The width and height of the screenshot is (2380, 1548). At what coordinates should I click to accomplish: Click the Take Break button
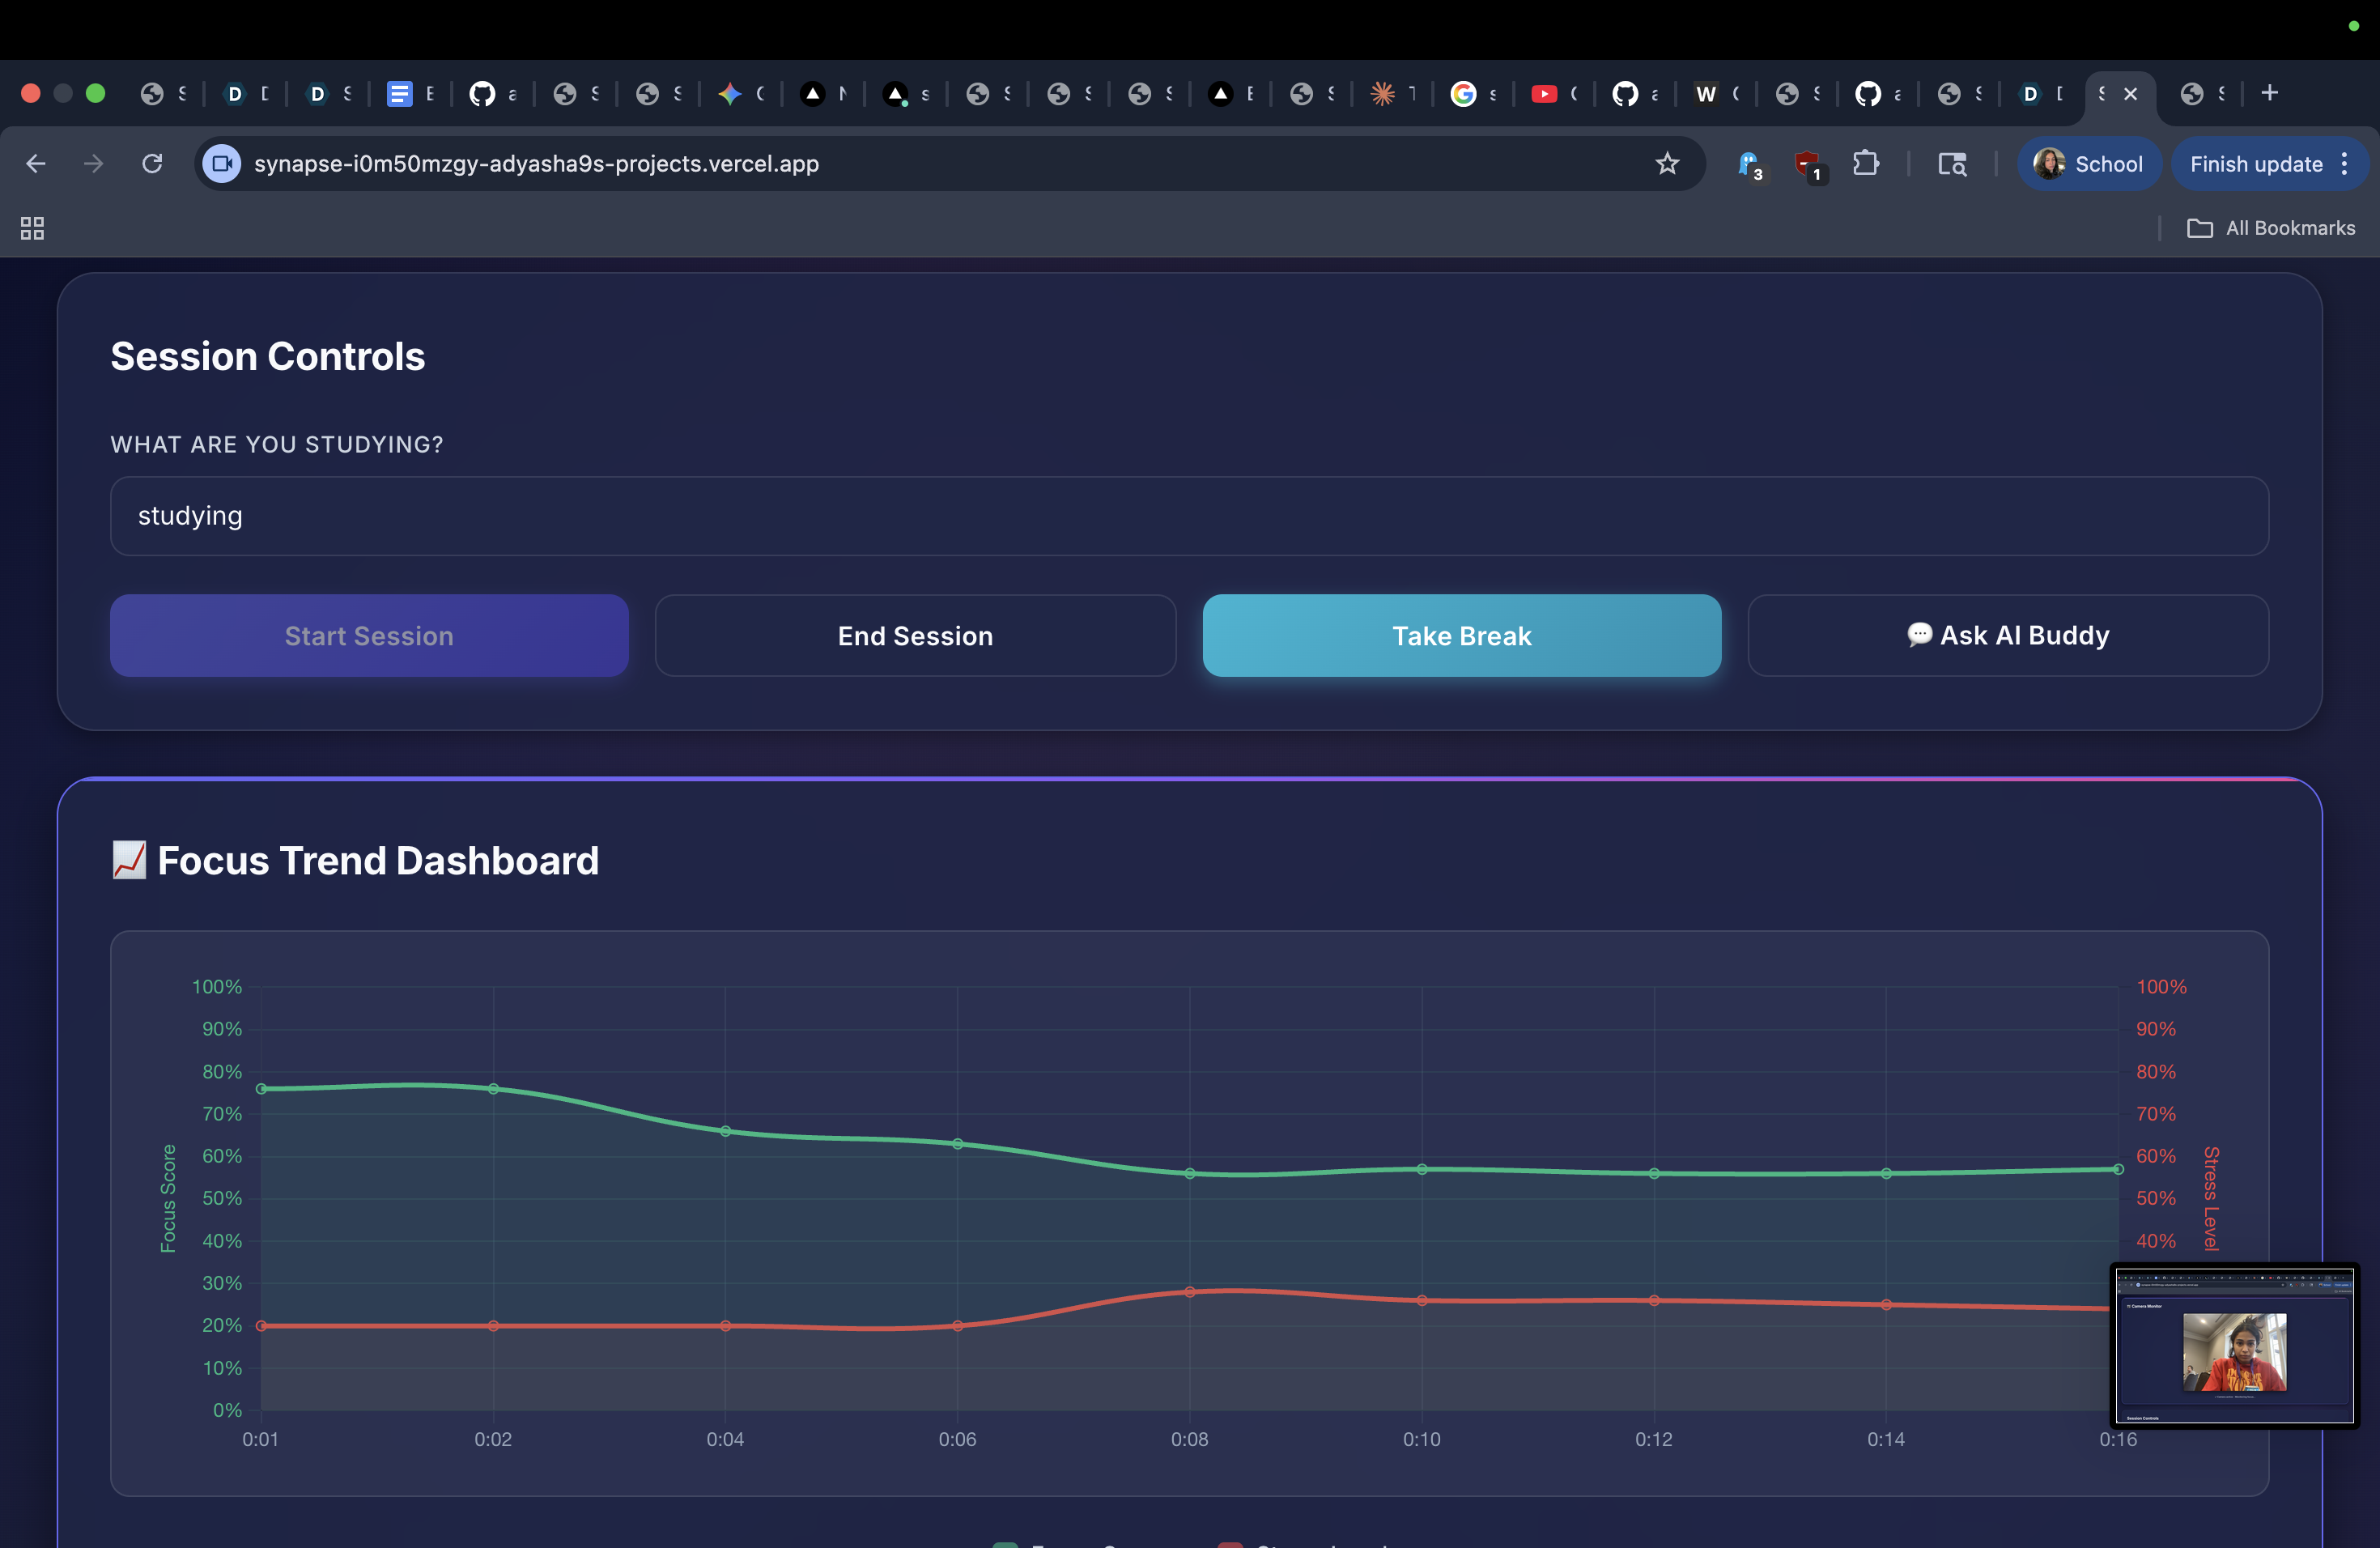(x=1461, y=635)
